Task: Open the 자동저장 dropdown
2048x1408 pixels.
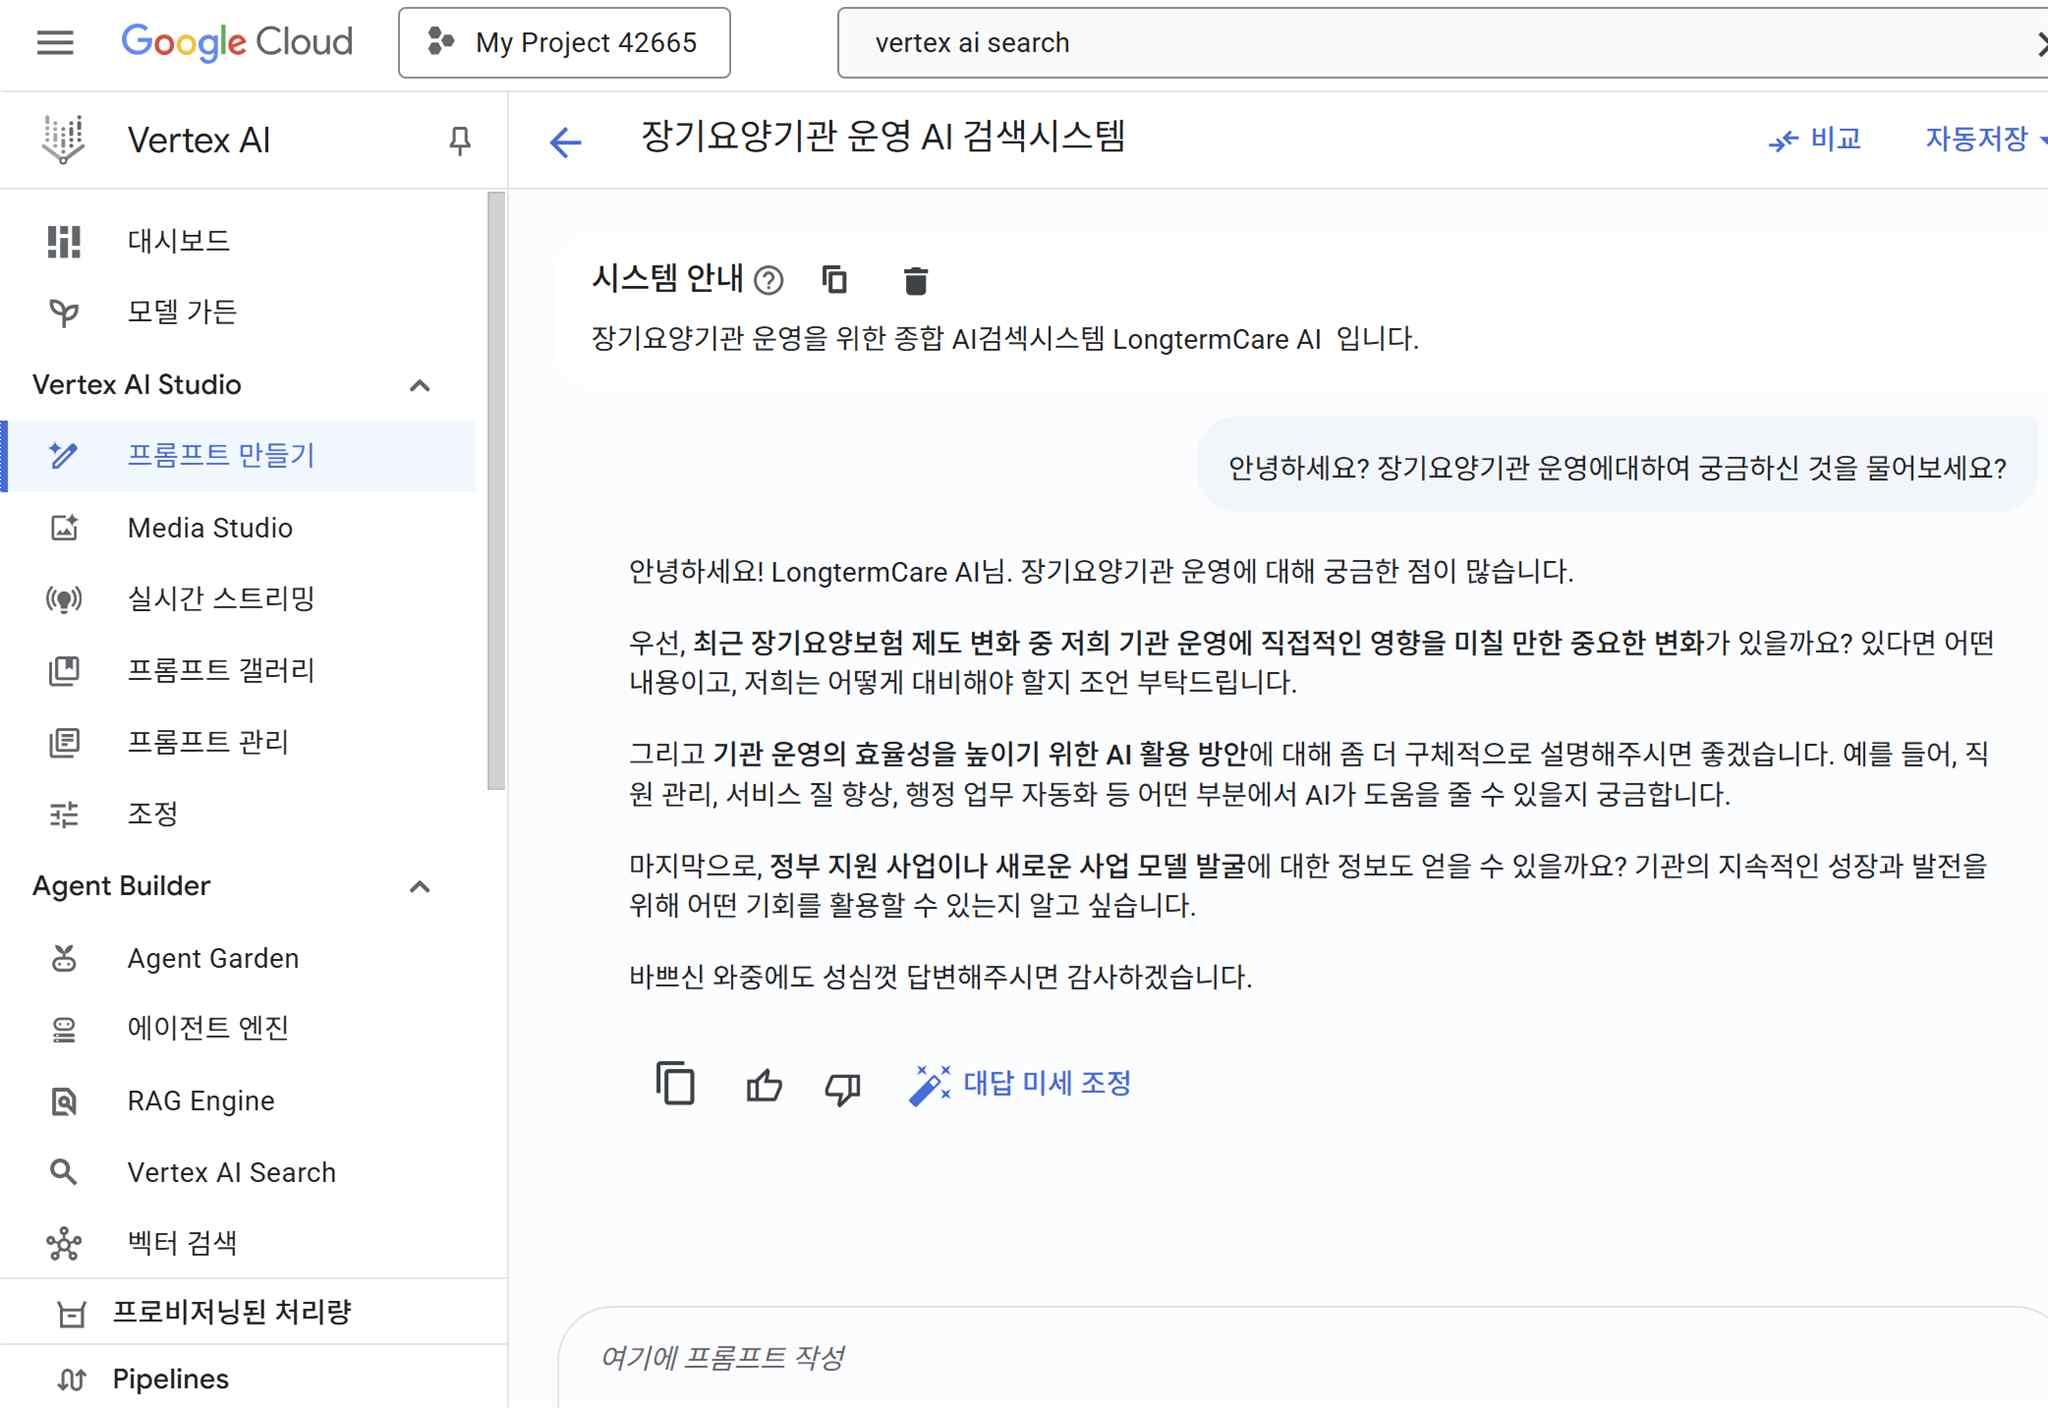Action: (x=1983, y=139)
